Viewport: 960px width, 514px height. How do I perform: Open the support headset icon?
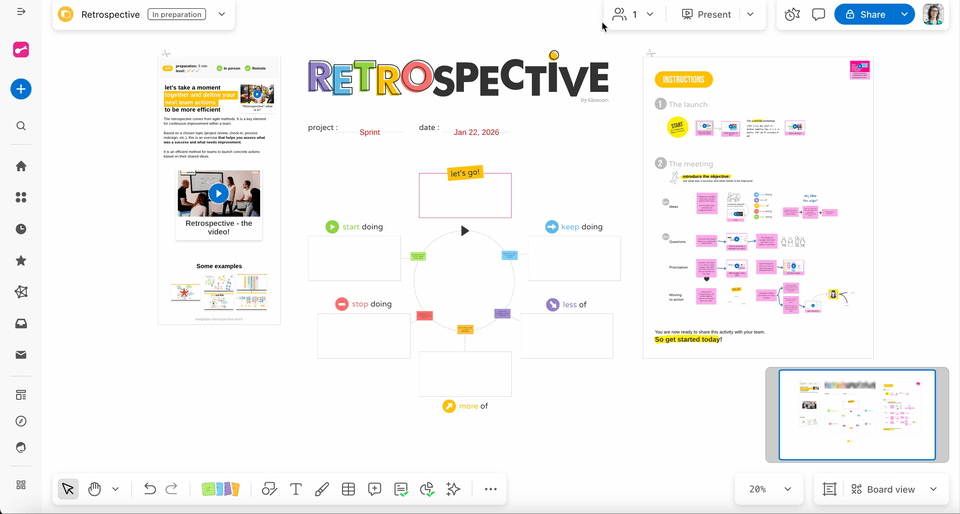(21, 447)
